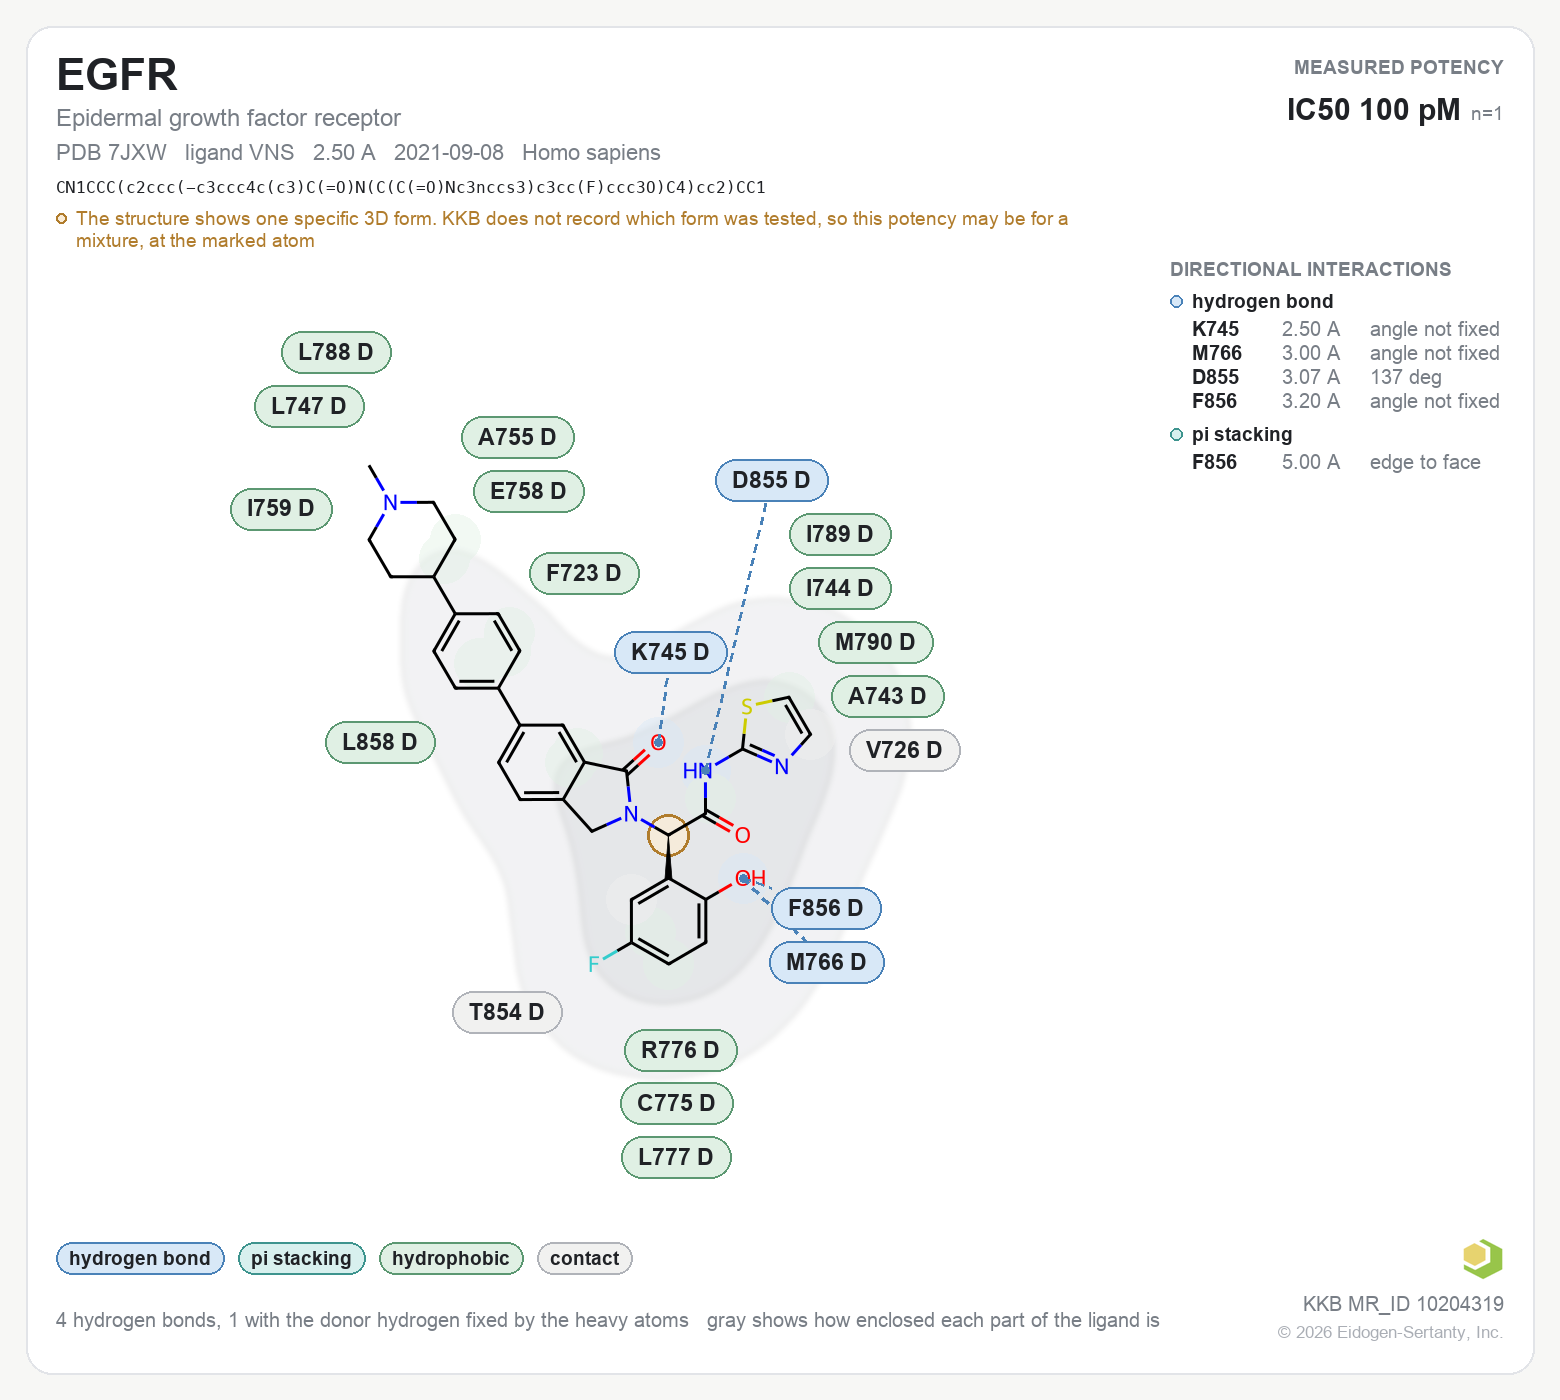This screenshot has width=1560, height=1400.
Task: Click the hydrogen bond bullet circle in the interactions list
Action: [x=1176, y=302]
